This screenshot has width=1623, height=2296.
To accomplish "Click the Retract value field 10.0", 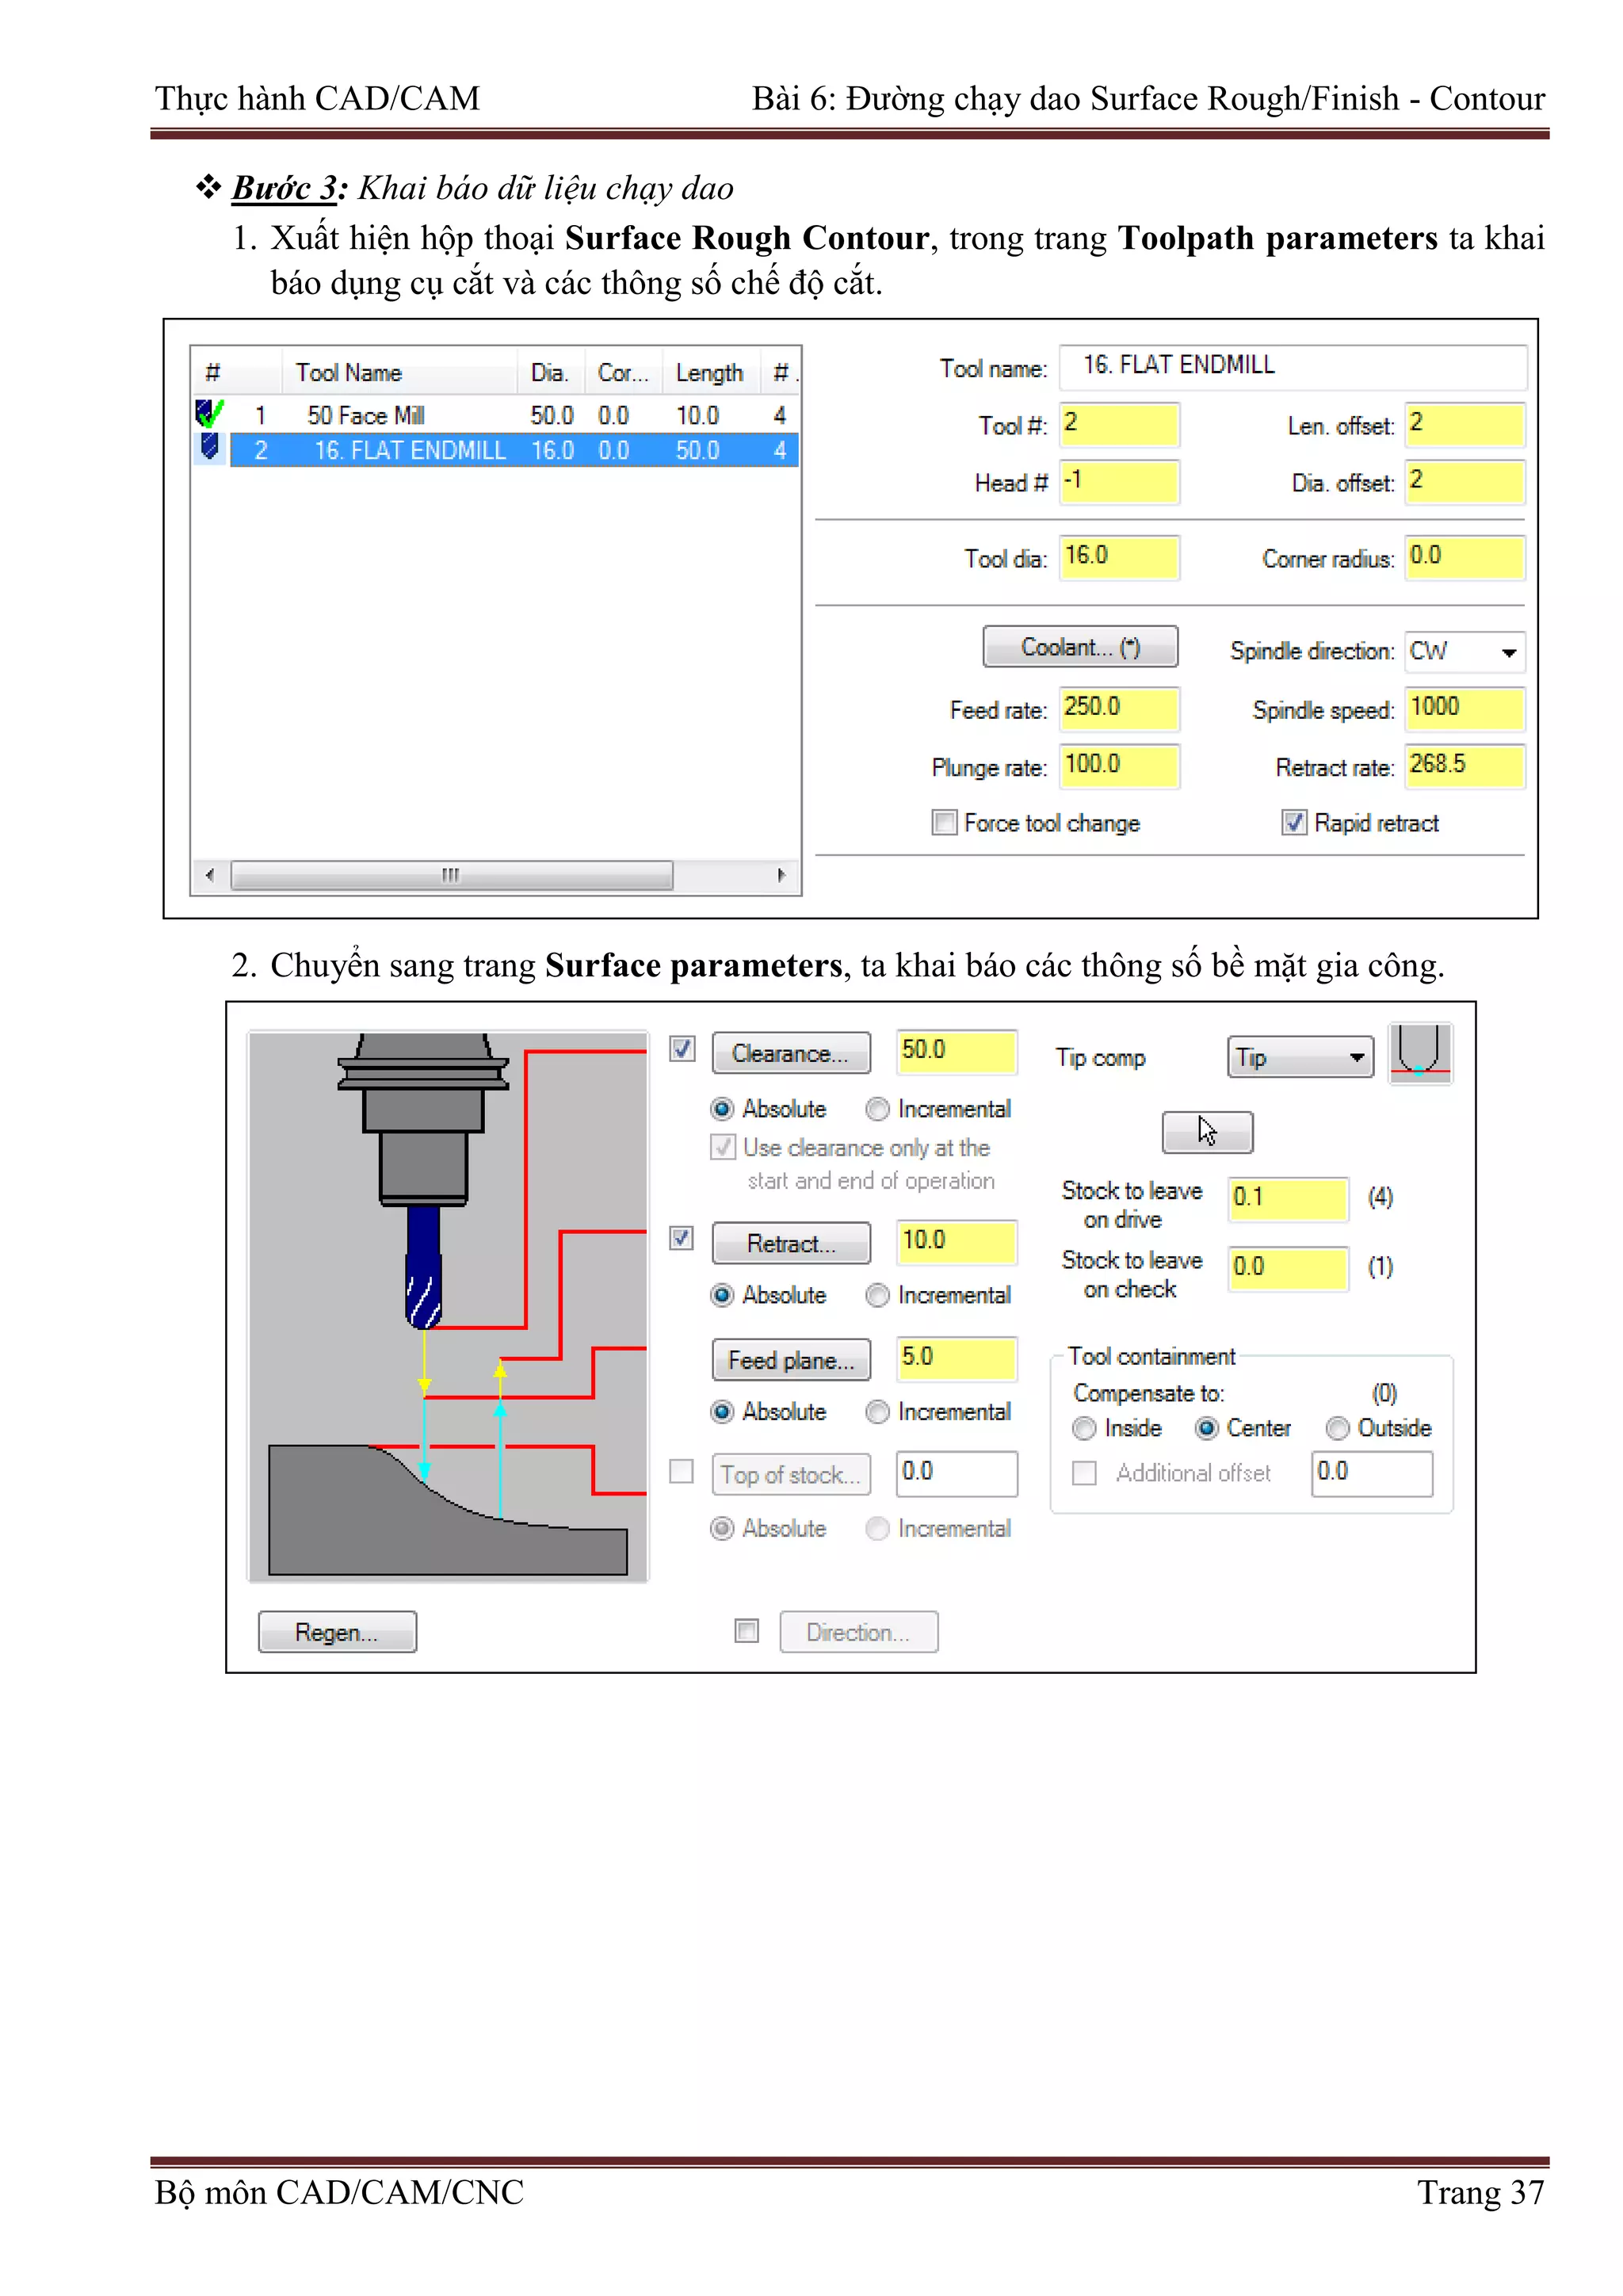I will click(x=957, y=1242).
